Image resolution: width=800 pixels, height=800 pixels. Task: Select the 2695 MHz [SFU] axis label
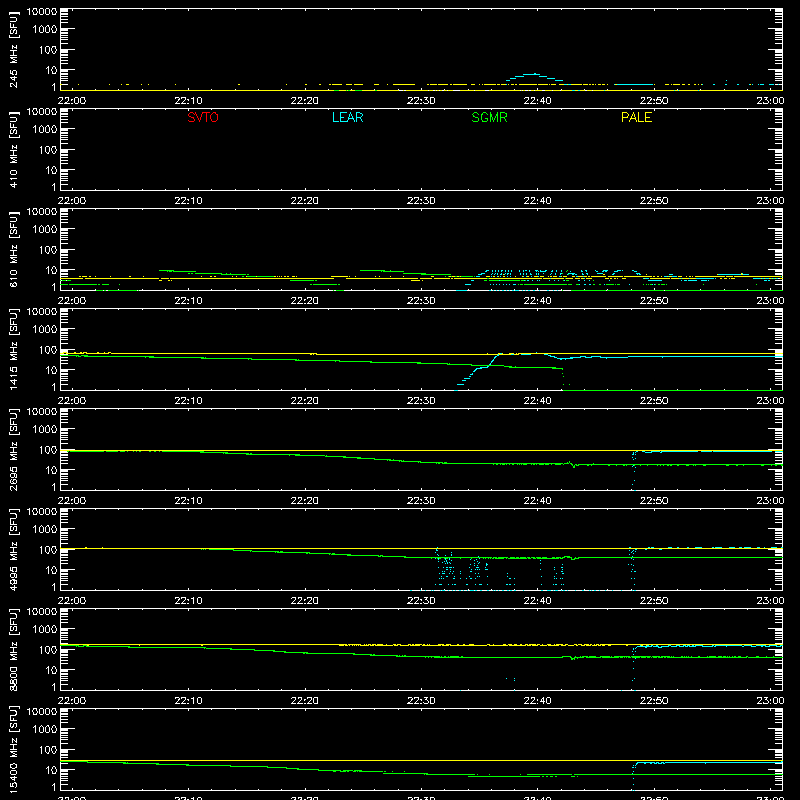[x=13, y=449]
